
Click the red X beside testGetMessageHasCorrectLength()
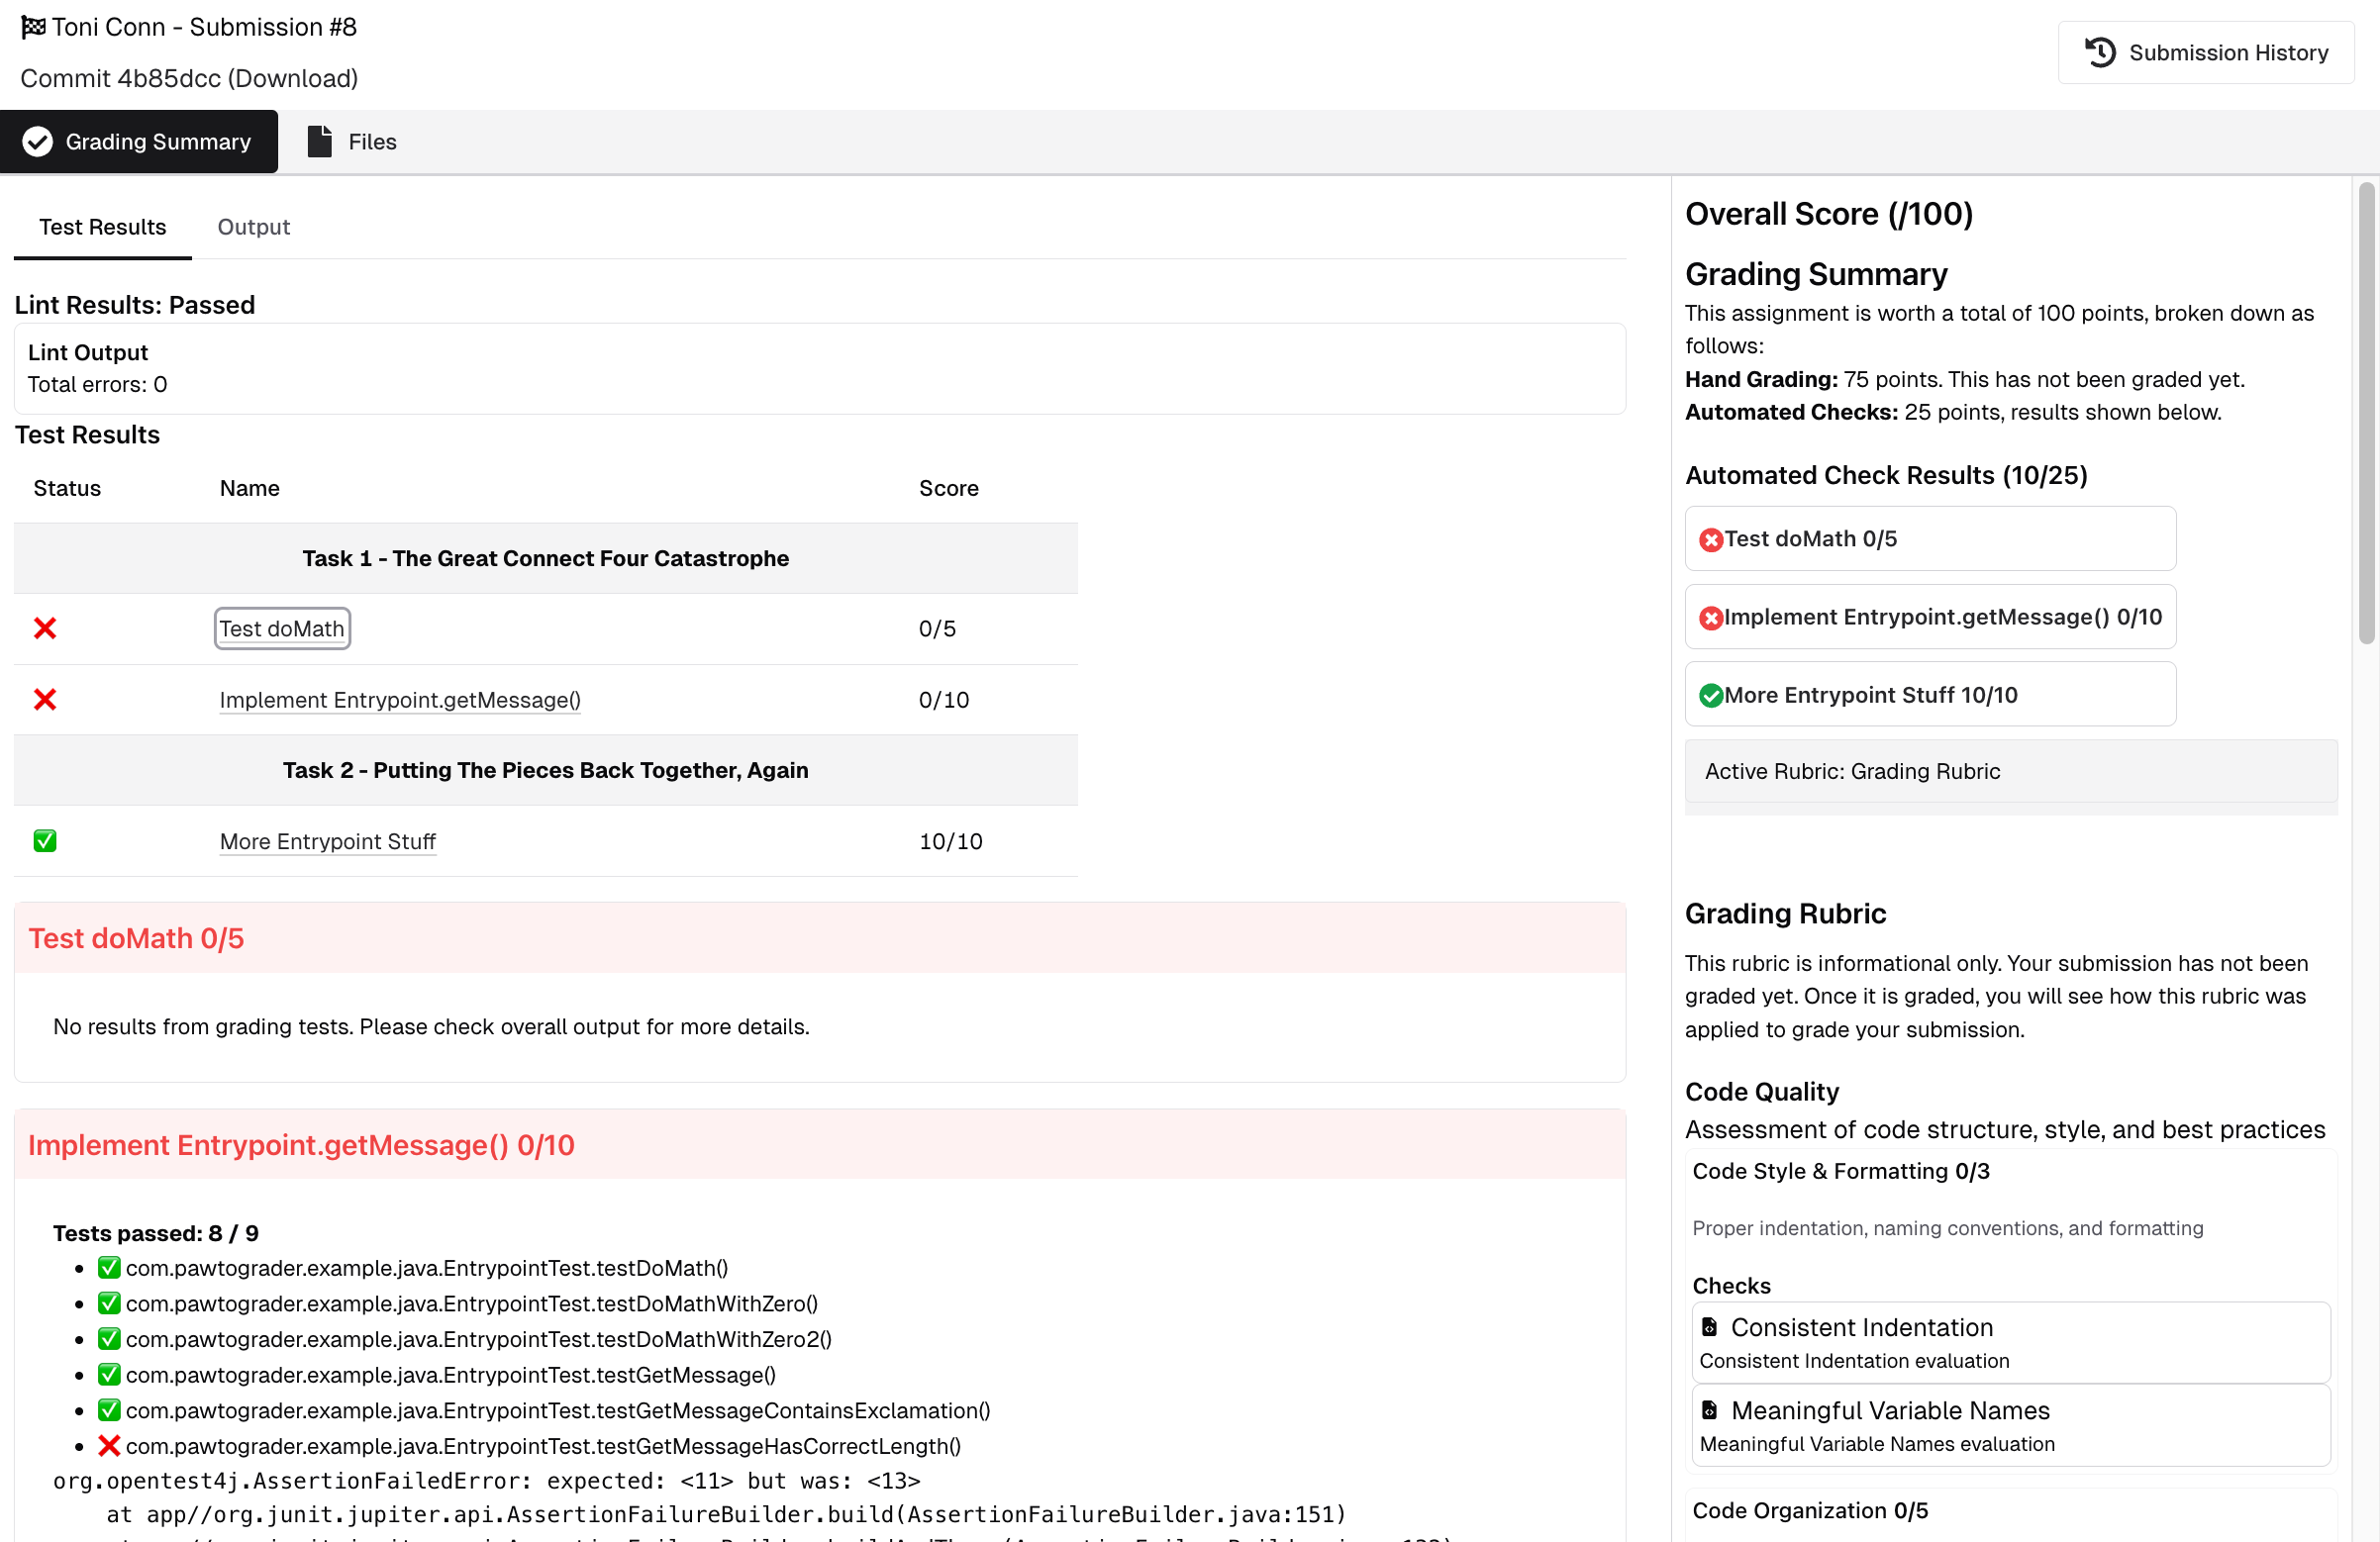click(108, 1445)
